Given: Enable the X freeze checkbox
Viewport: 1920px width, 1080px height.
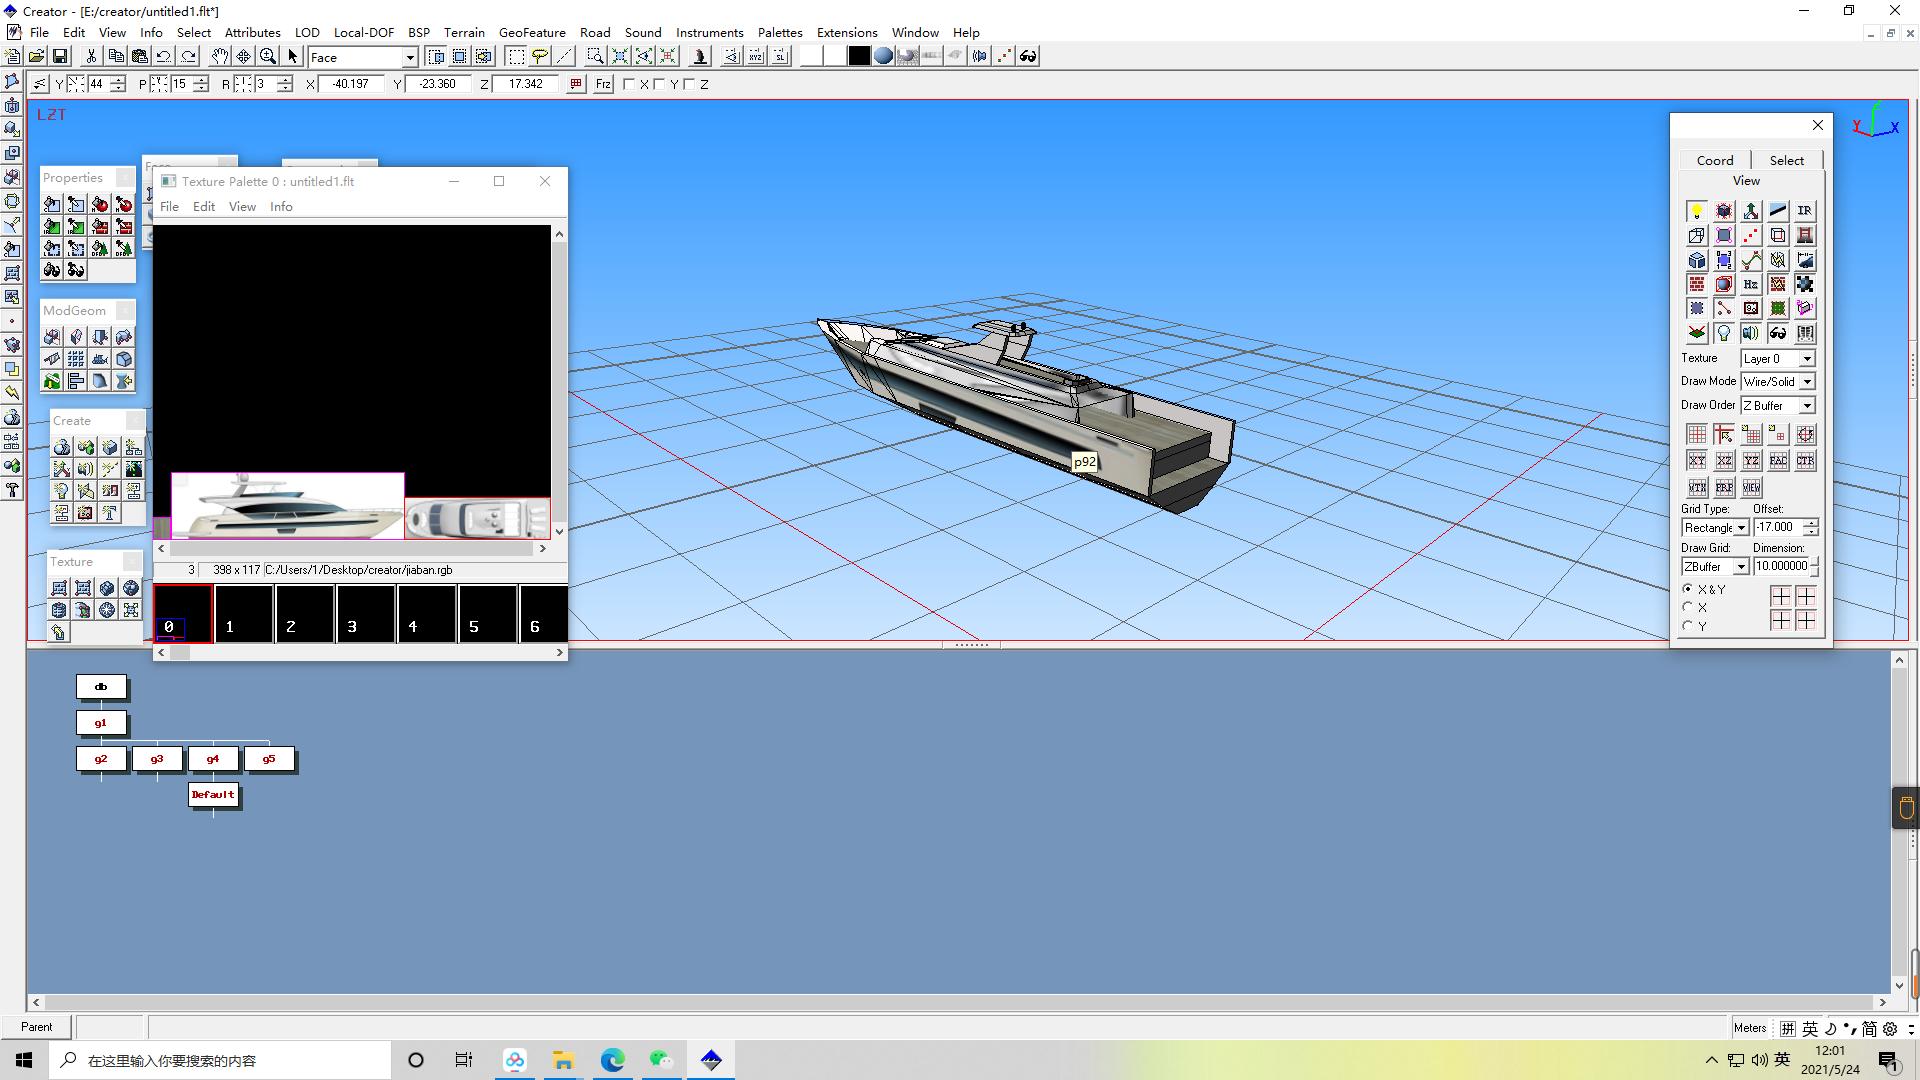Looking at the screenshot, I should click(x=629, y=85).
